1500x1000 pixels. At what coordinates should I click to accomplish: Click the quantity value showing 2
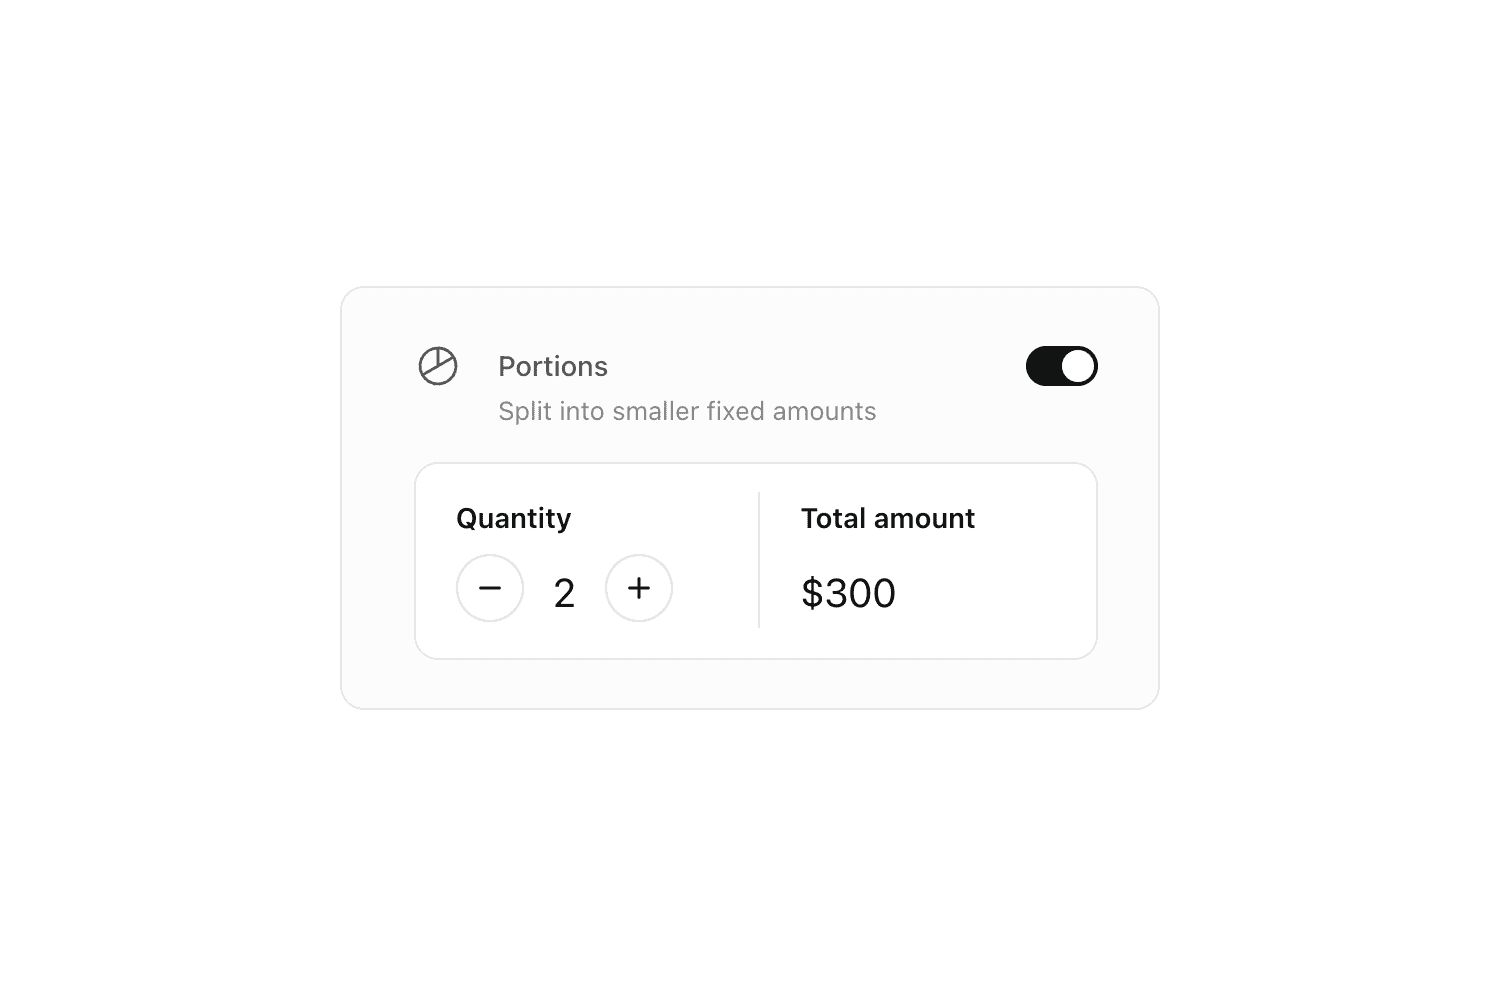[564, 592]
